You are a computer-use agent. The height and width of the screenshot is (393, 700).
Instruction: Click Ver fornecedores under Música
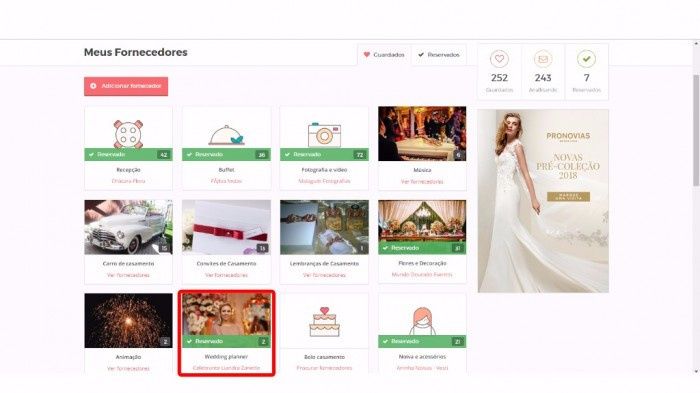[x=422, y=182]
